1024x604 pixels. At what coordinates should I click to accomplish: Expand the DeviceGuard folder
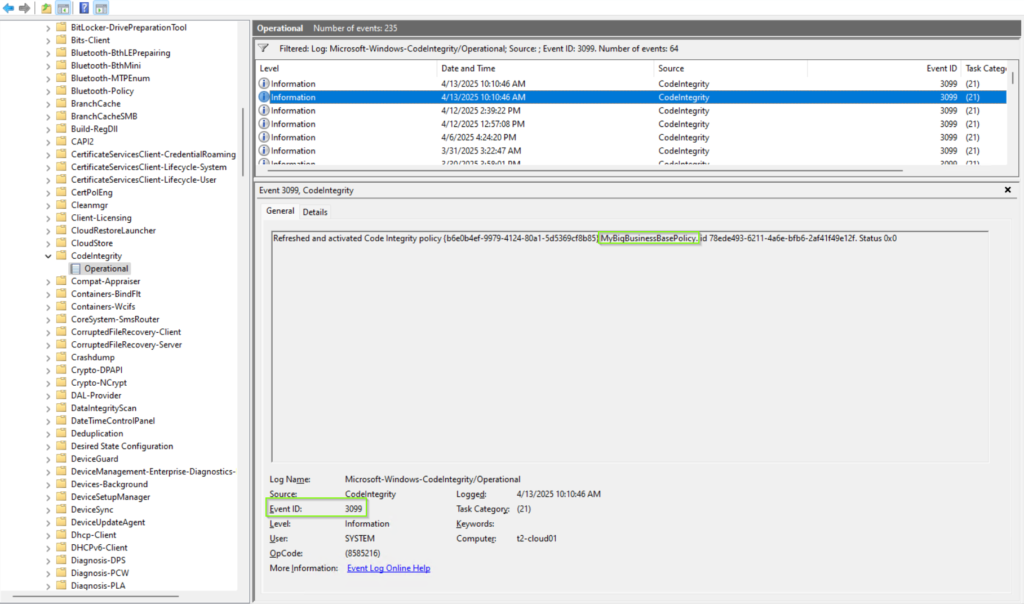48,459
